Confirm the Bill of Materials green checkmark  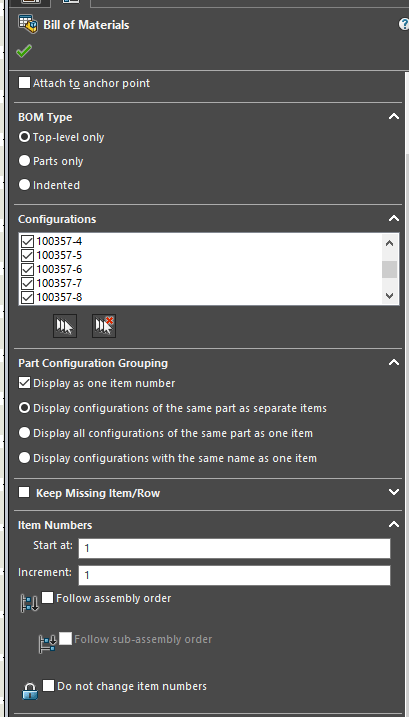tap(24, 51)
